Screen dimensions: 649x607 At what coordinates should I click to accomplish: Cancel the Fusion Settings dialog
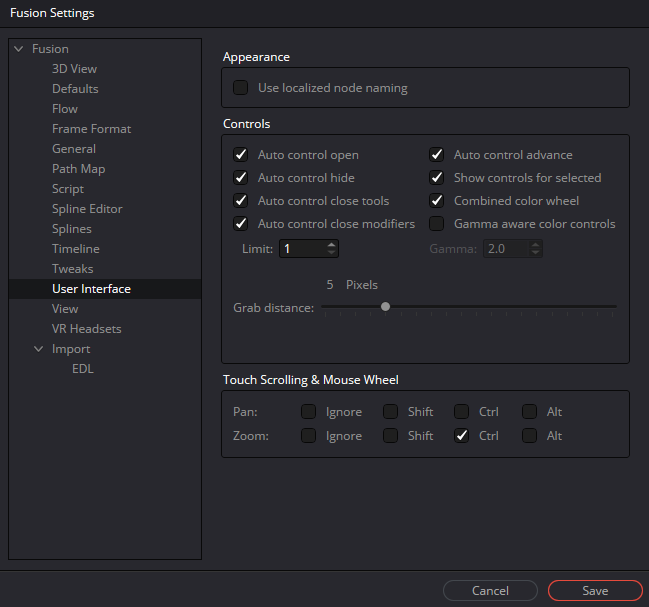click(490, 591)
